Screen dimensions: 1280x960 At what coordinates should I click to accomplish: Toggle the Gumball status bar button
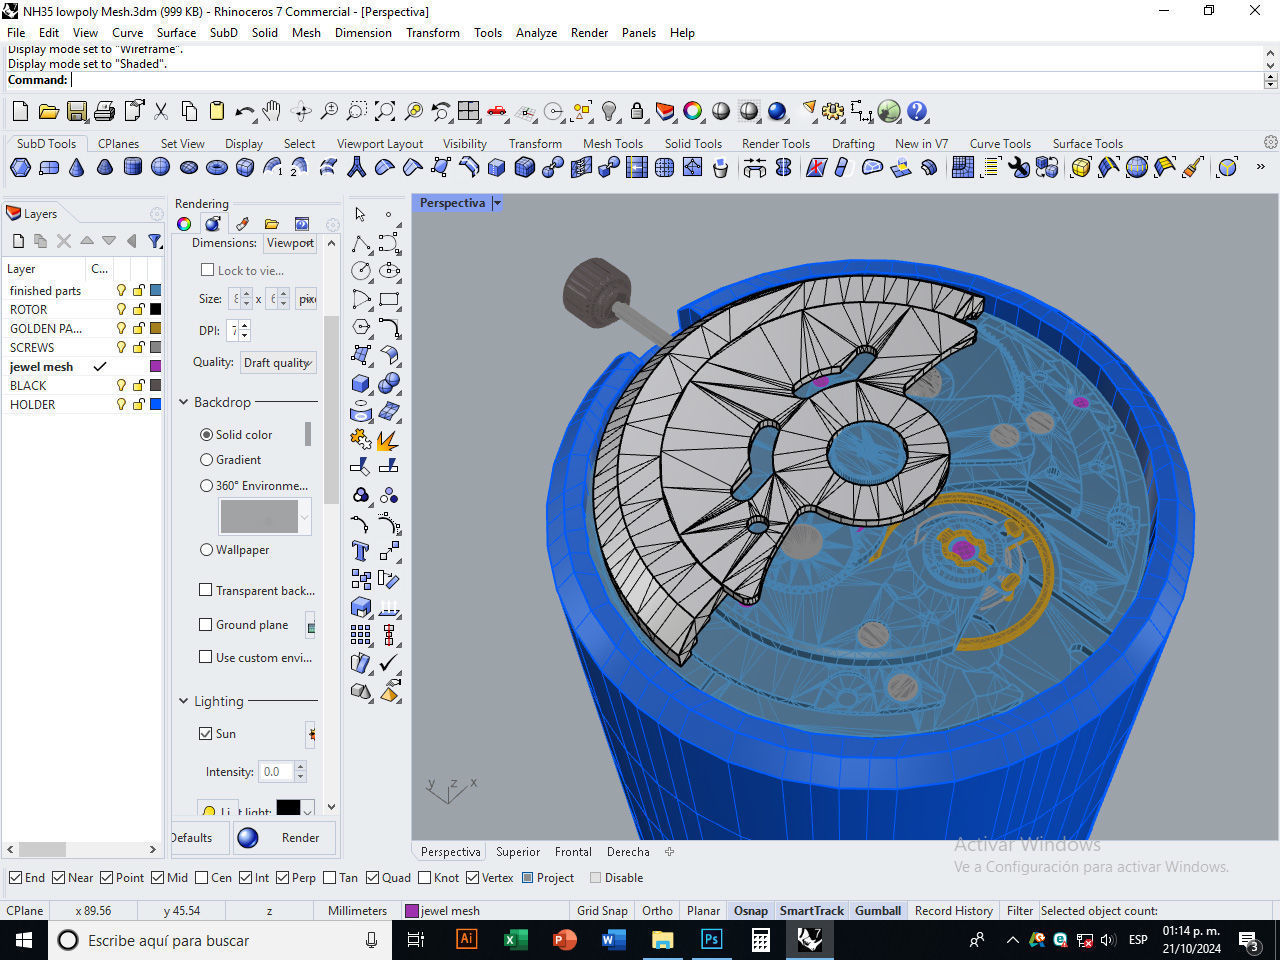(878, 911)
